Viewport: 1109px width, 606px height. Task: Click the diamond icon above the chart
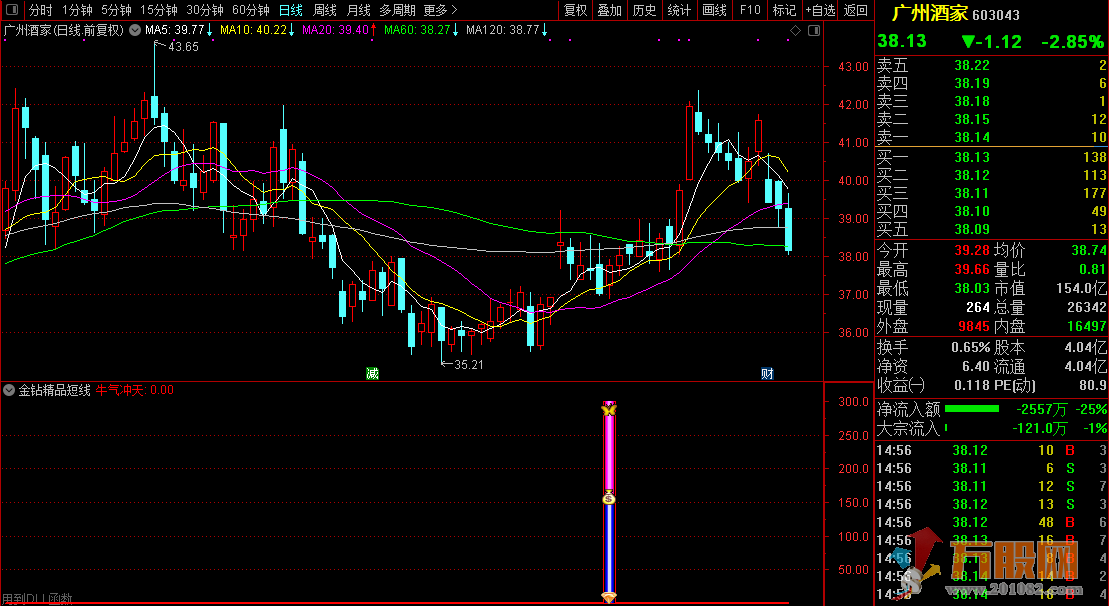click(795, 31)
